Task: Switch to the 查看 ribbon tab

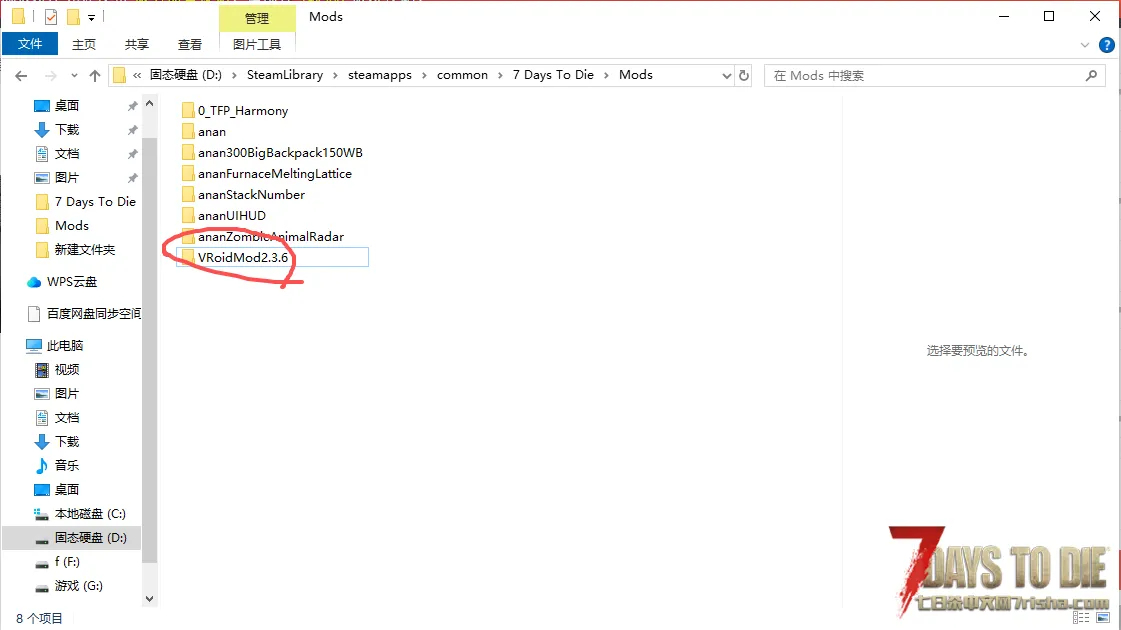Action: pos(190,44)
